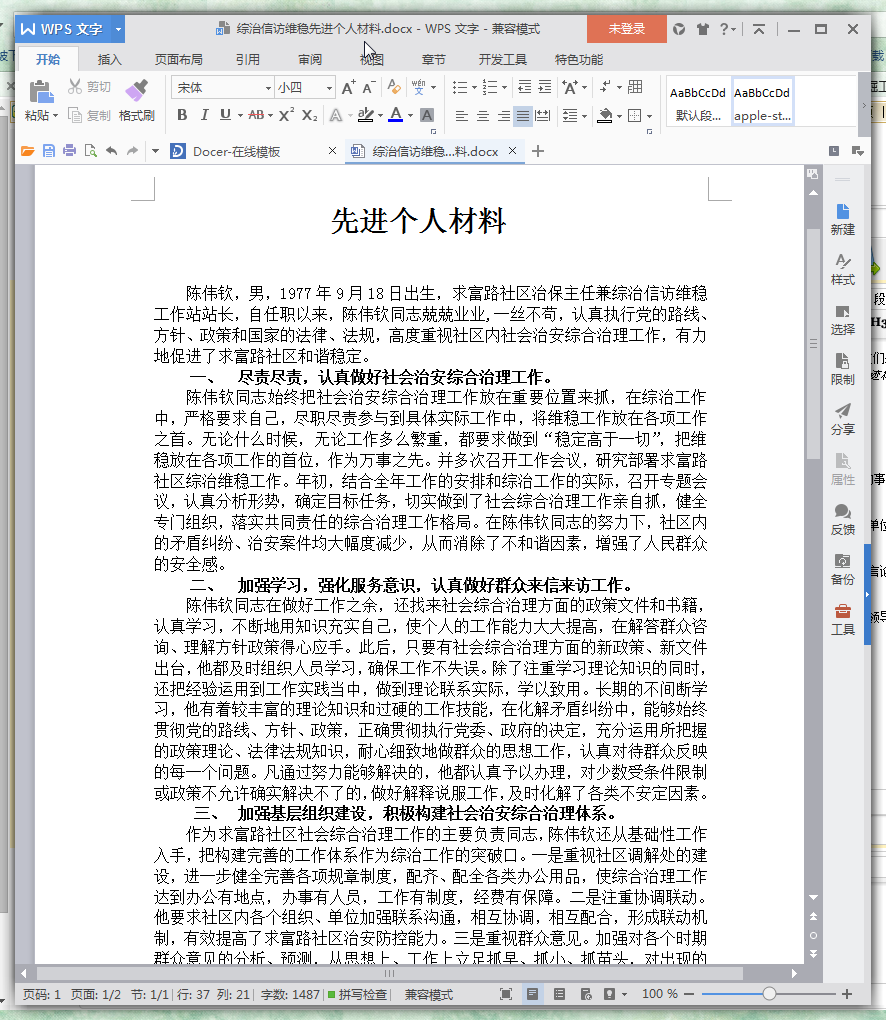Apply the apple-st... style
This screenshot has height=1020, width=886.
[762, 103]
